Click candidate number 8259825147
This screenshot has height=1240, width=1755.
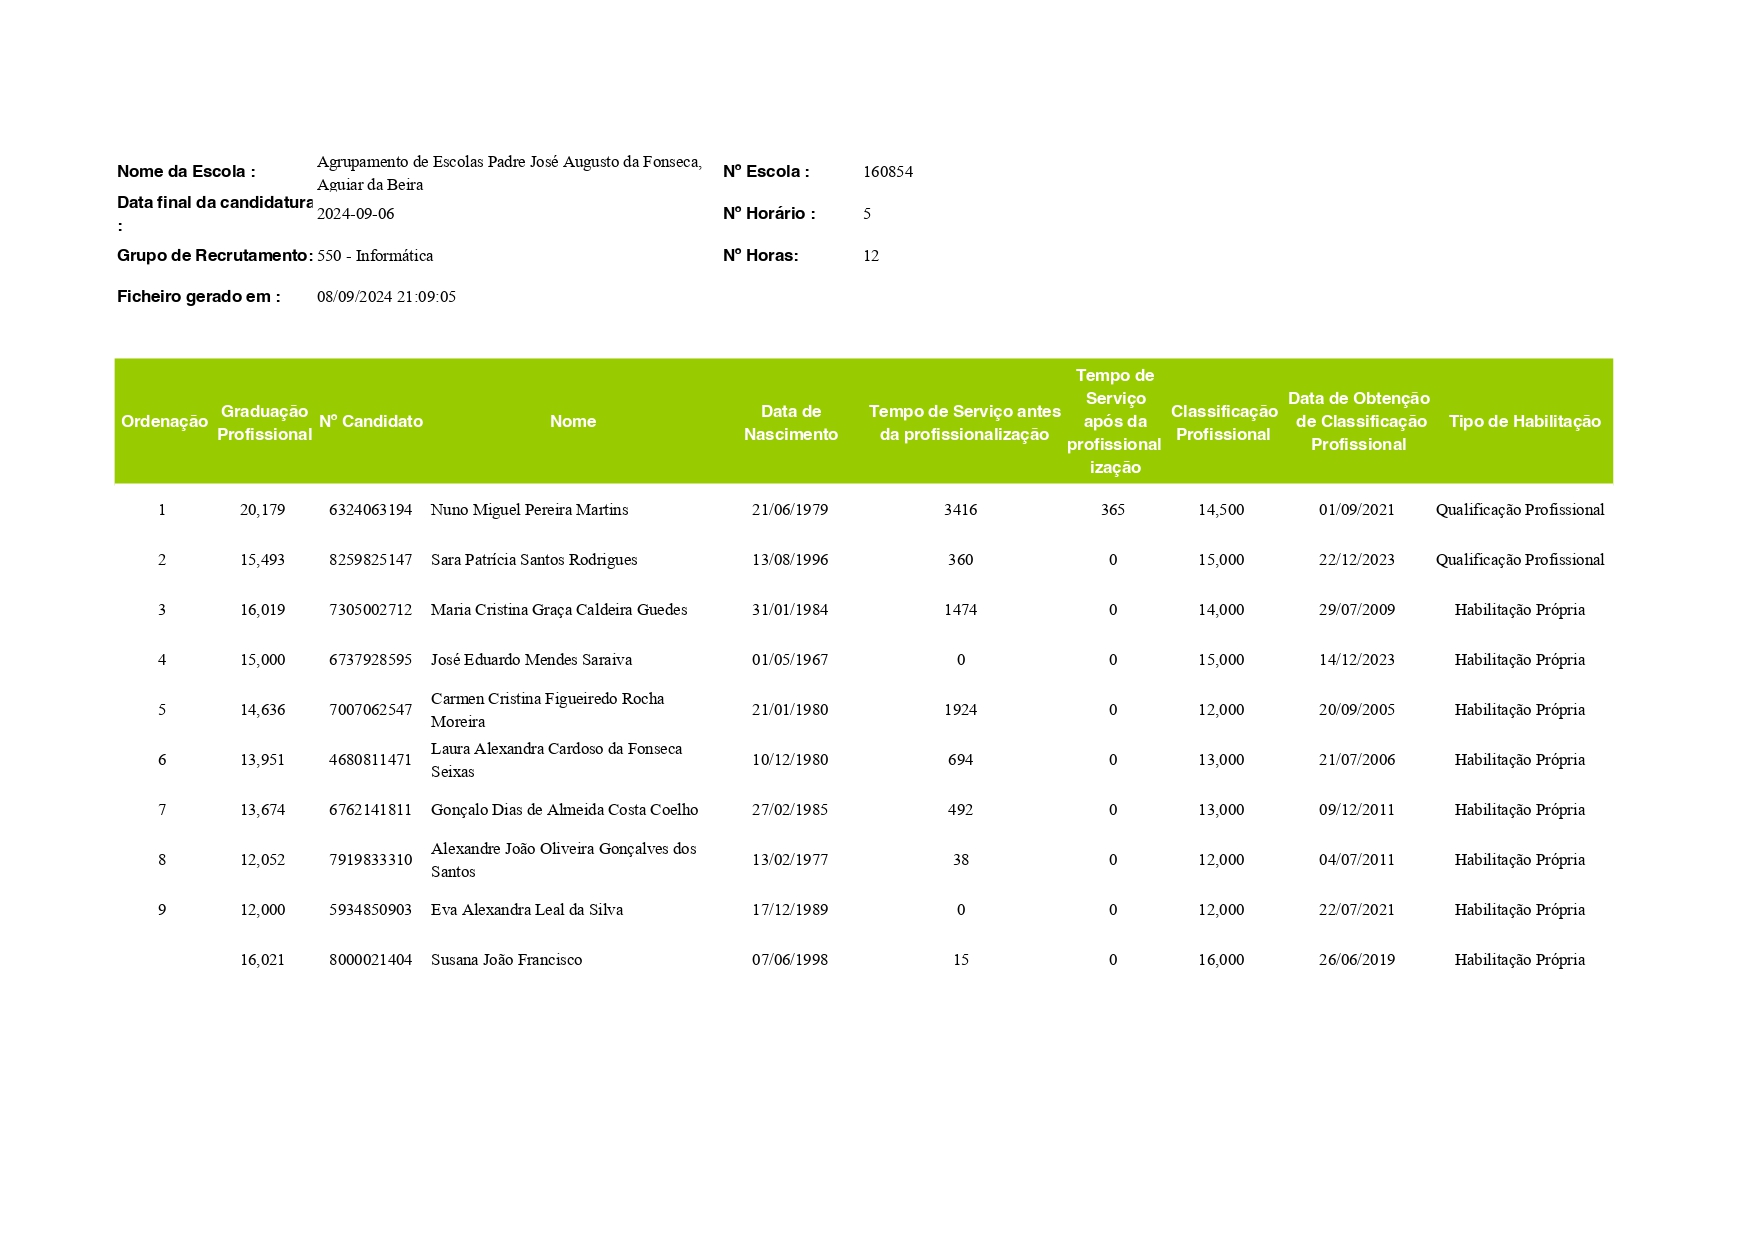pos(370,560)
